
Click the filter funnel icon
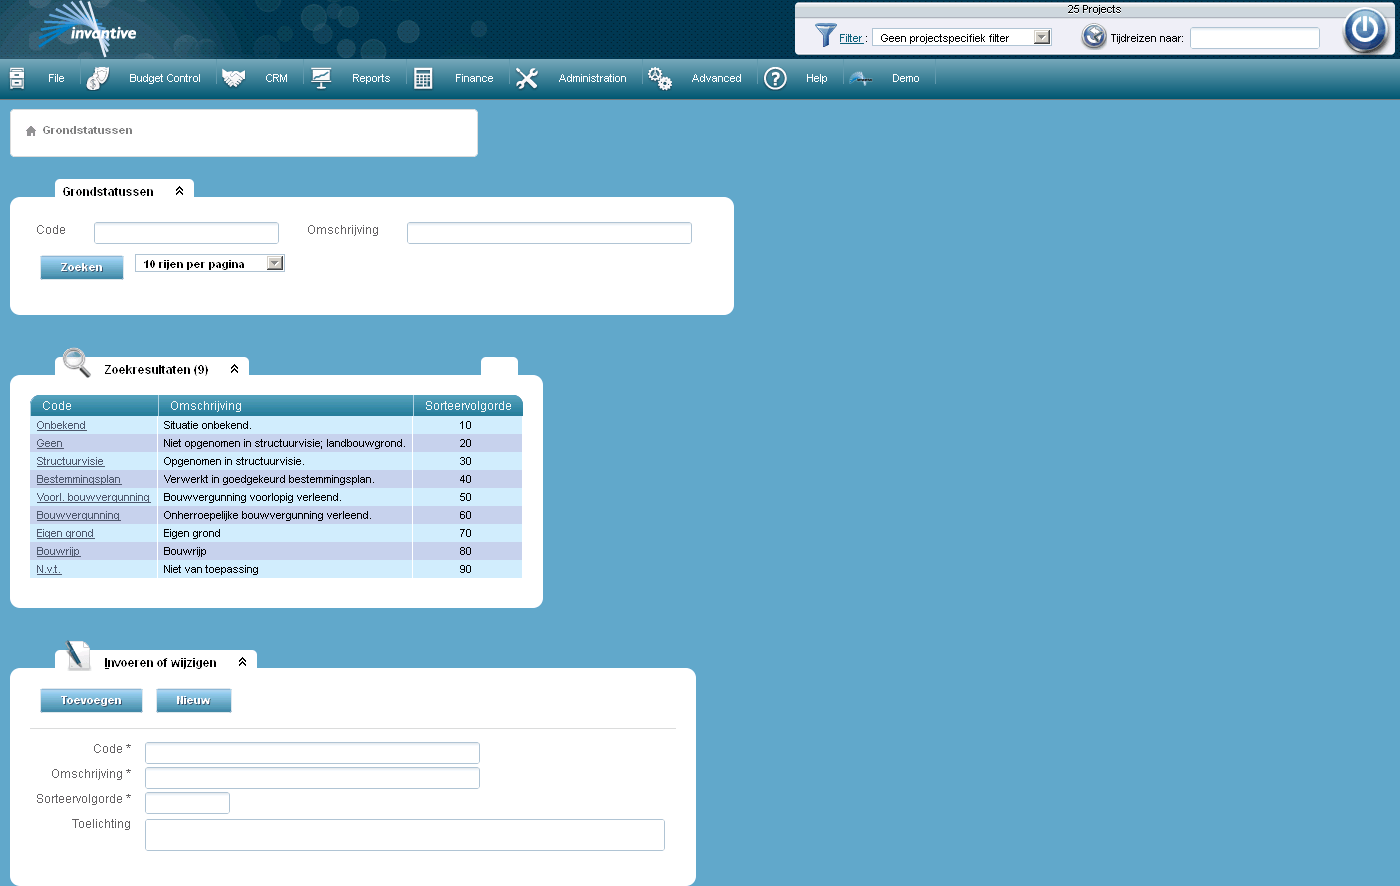point(825,36)
